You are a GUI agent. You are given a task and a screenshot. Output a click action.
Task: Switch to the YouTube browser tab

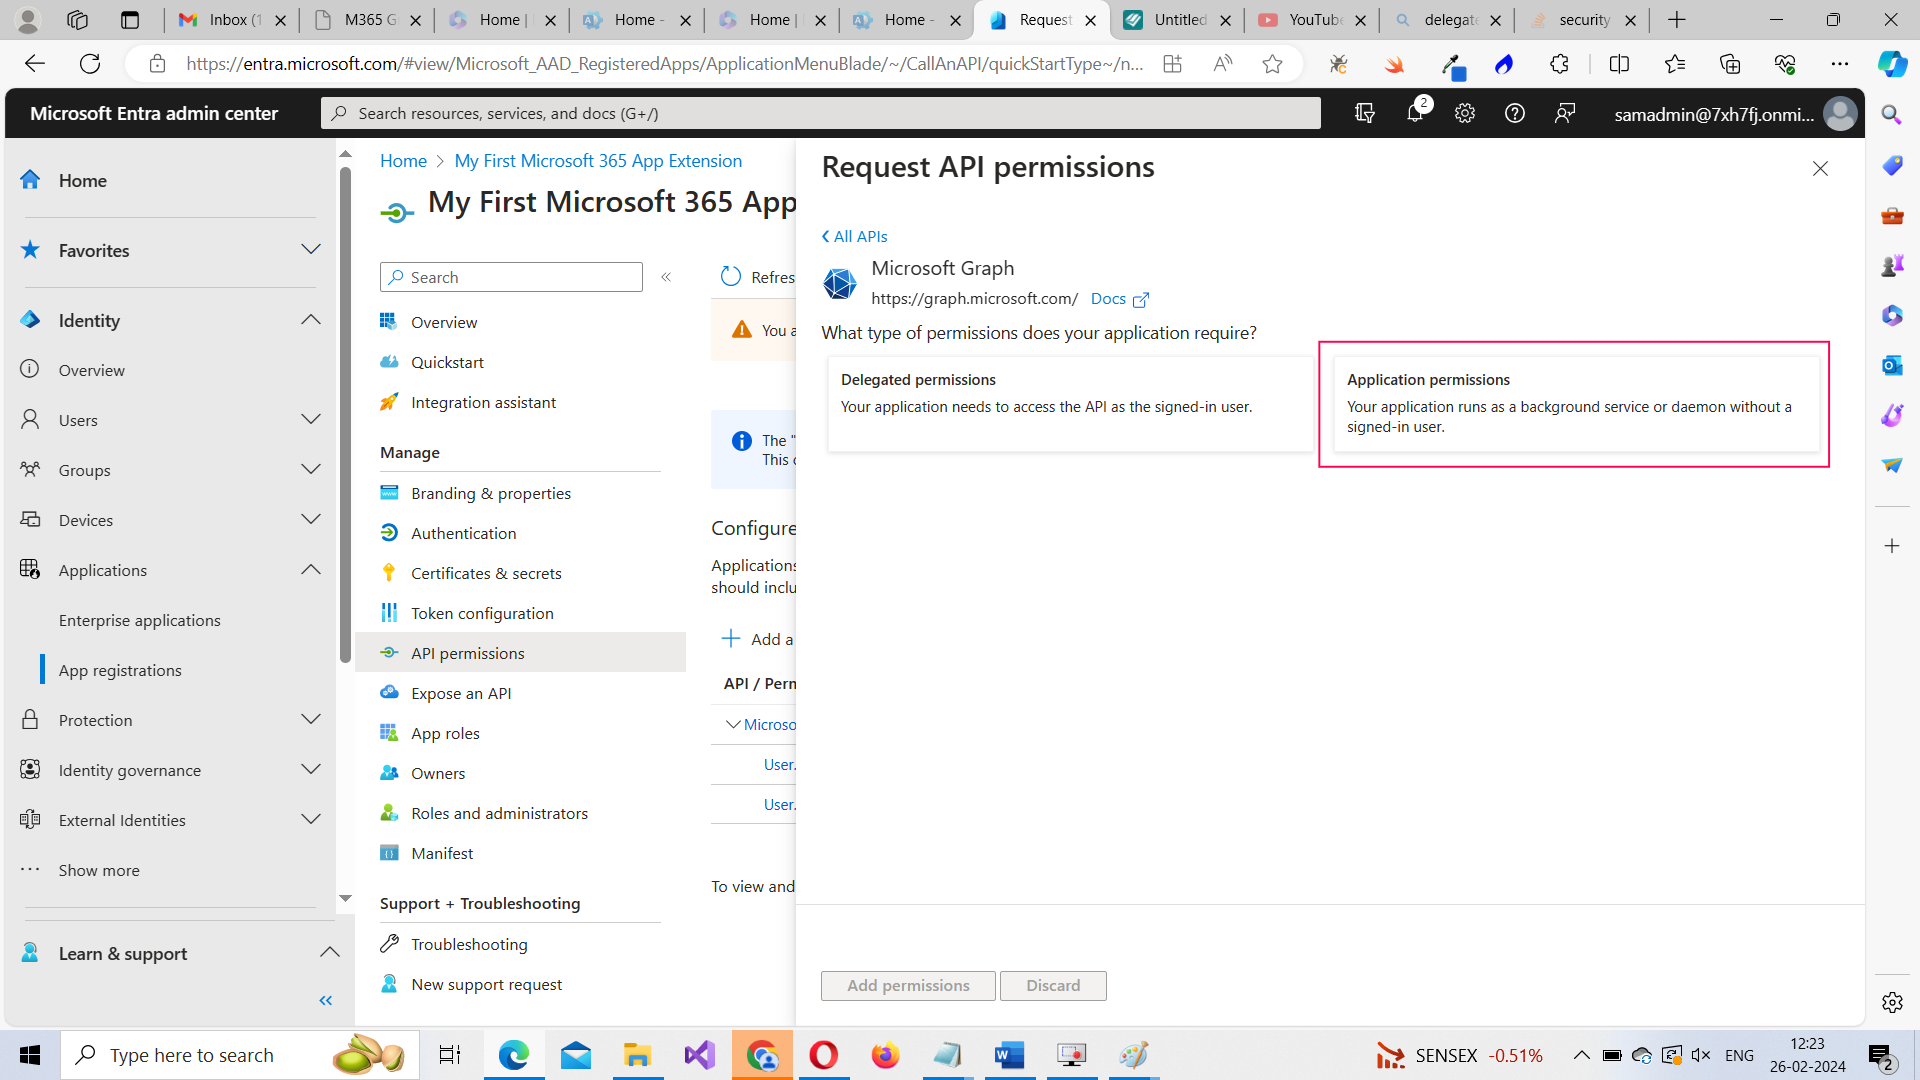(x=1310, y=20)
